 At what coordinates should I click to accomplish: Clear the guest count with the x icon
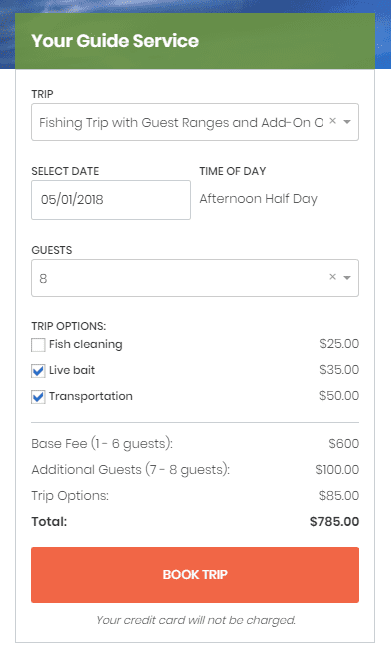point(332,277)
